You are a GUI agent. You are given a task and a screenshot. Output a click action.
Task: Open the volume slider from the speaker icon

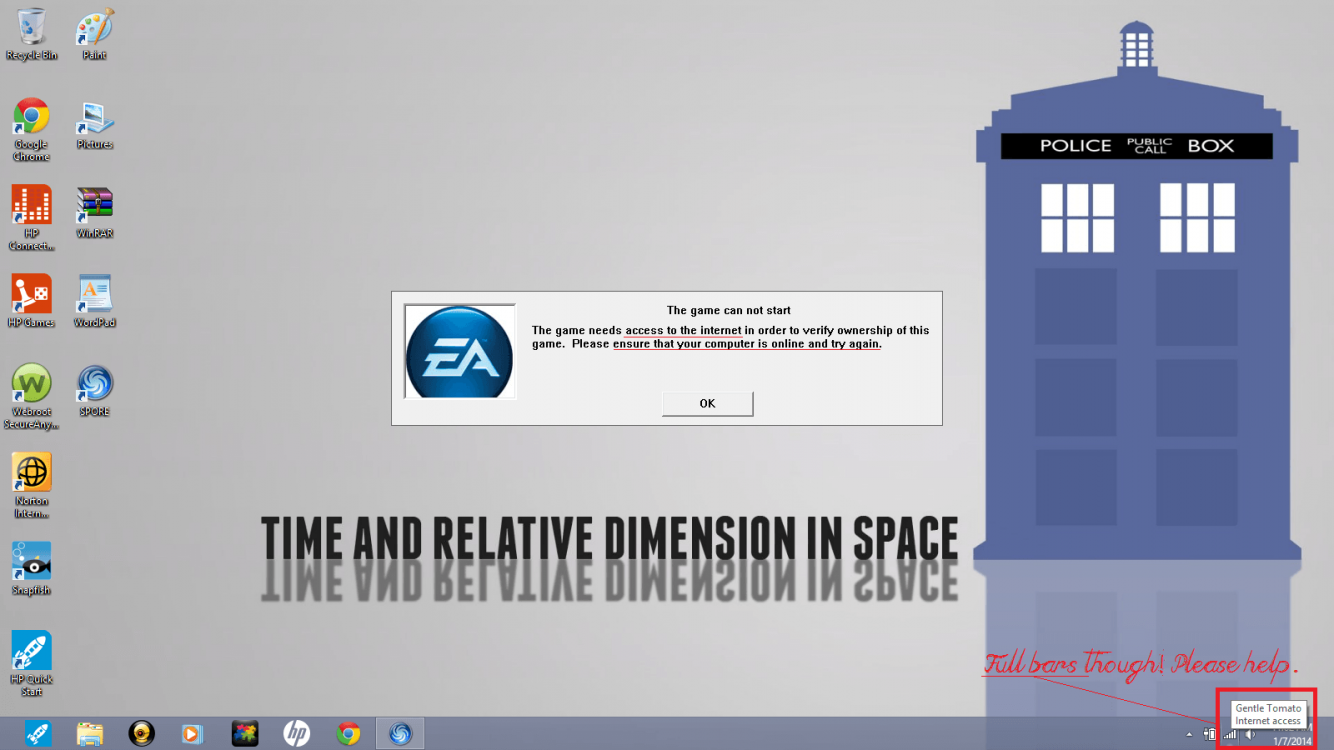point(1249,733)
